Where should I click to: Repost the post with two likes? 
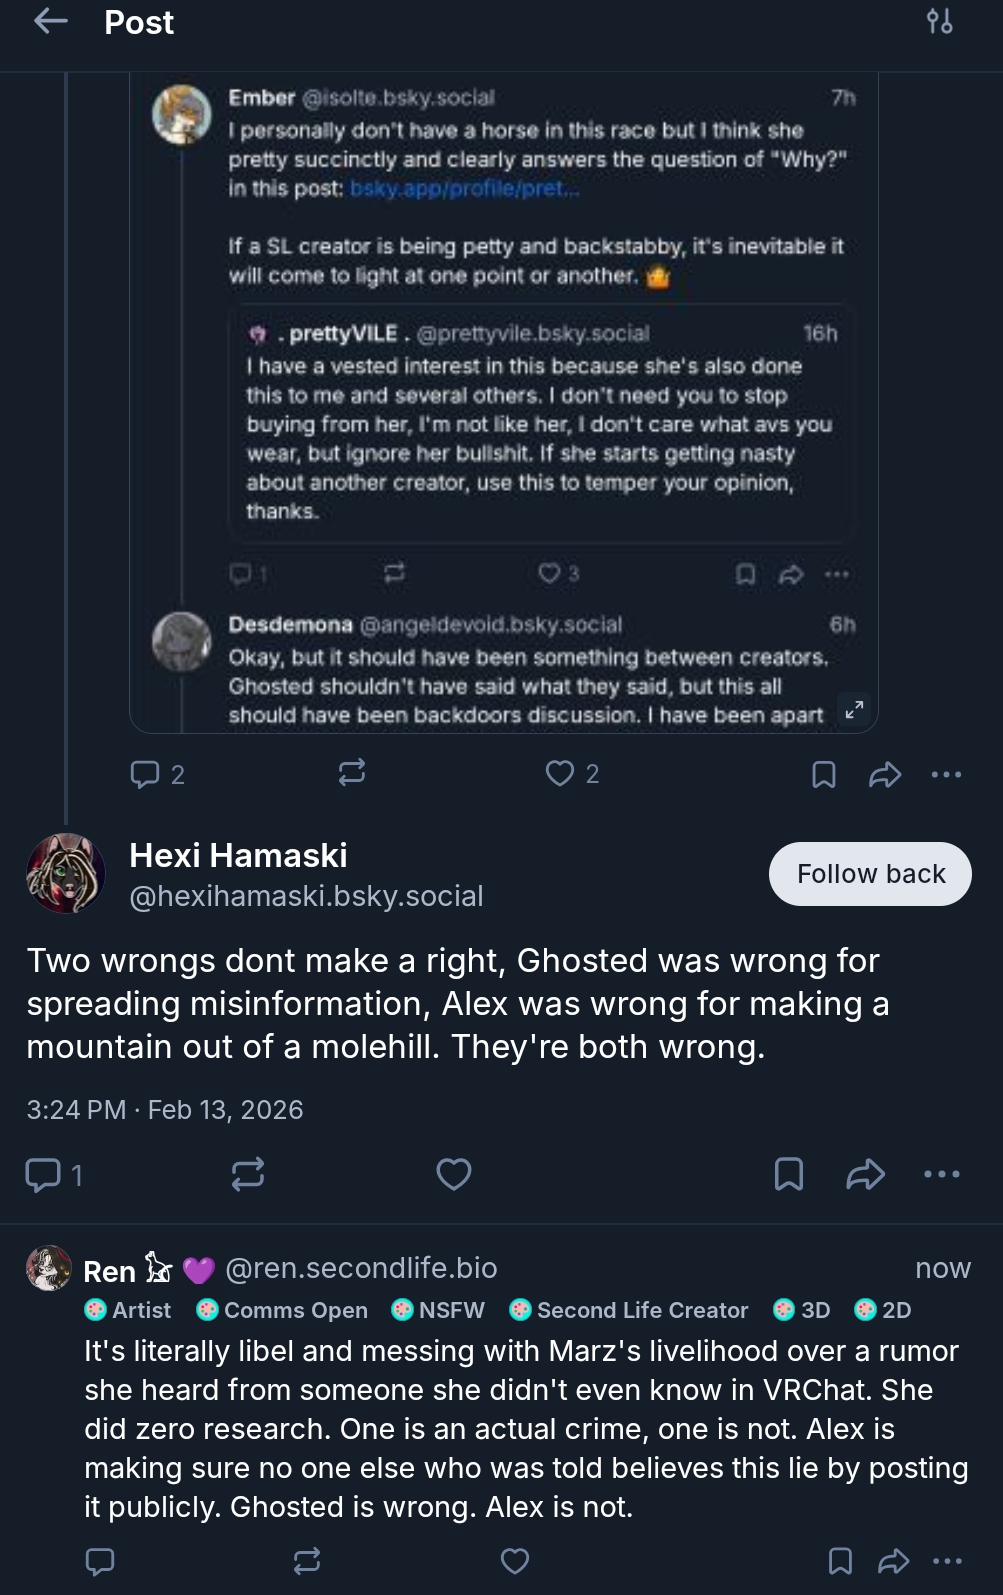tap(352, 773)
